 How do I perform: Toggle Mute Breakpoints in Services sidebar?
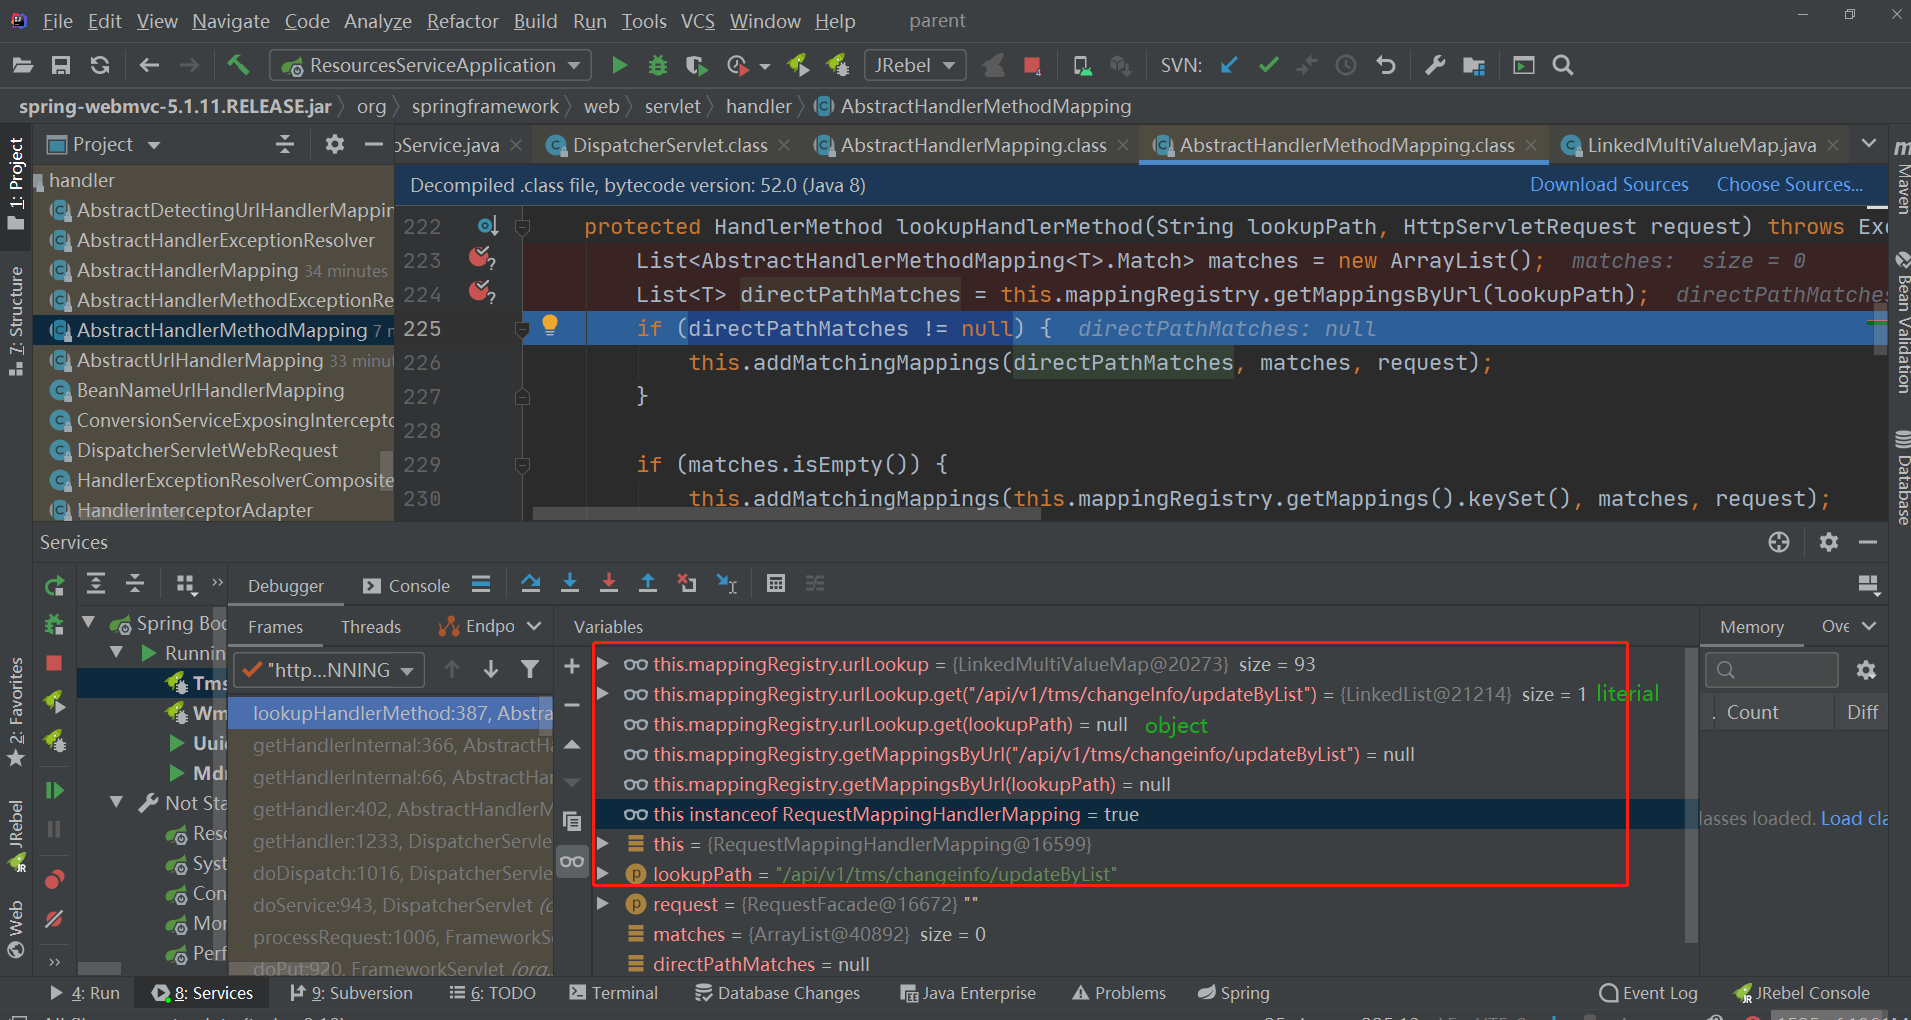54,918
